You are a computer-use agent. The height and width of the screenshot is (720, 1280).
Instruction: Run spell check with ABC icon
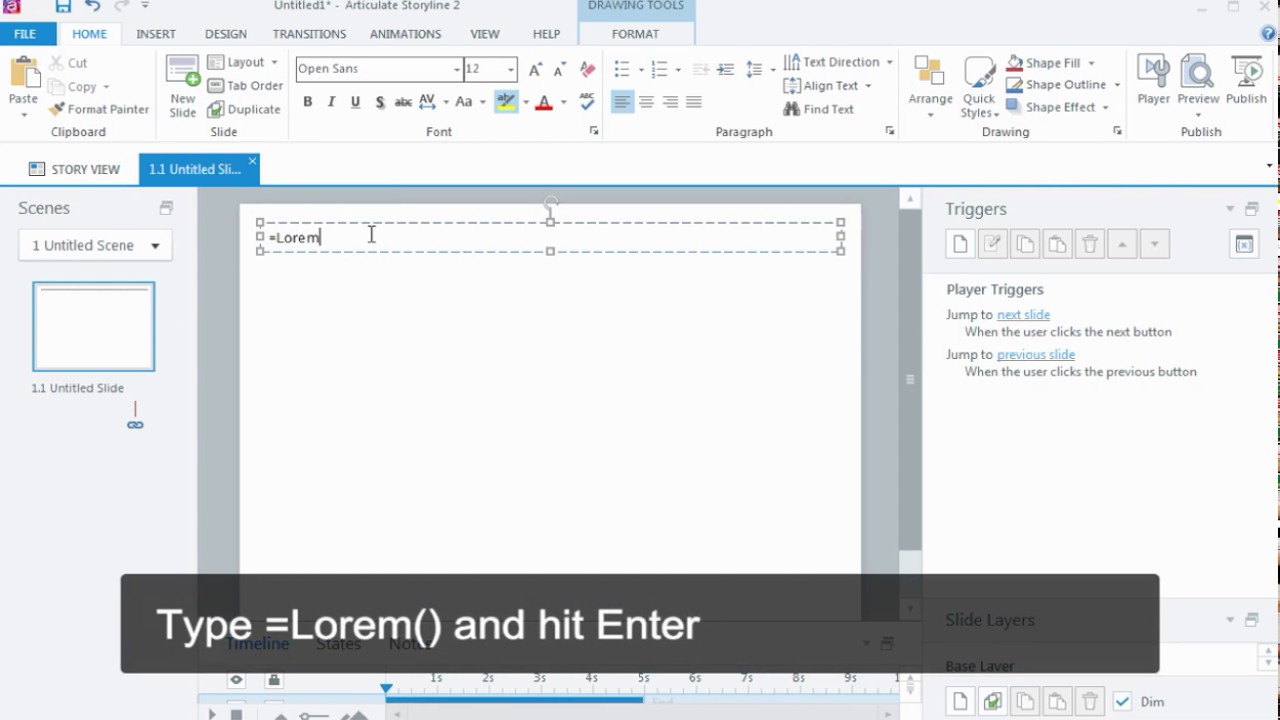[587, 102]
